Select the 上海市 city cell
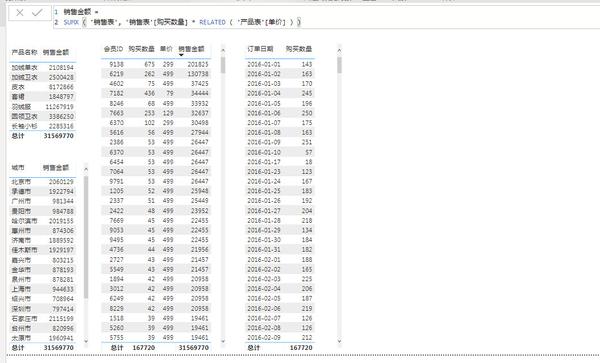The width and height of the screenshot is (600, 363). (x=21, y=289)
